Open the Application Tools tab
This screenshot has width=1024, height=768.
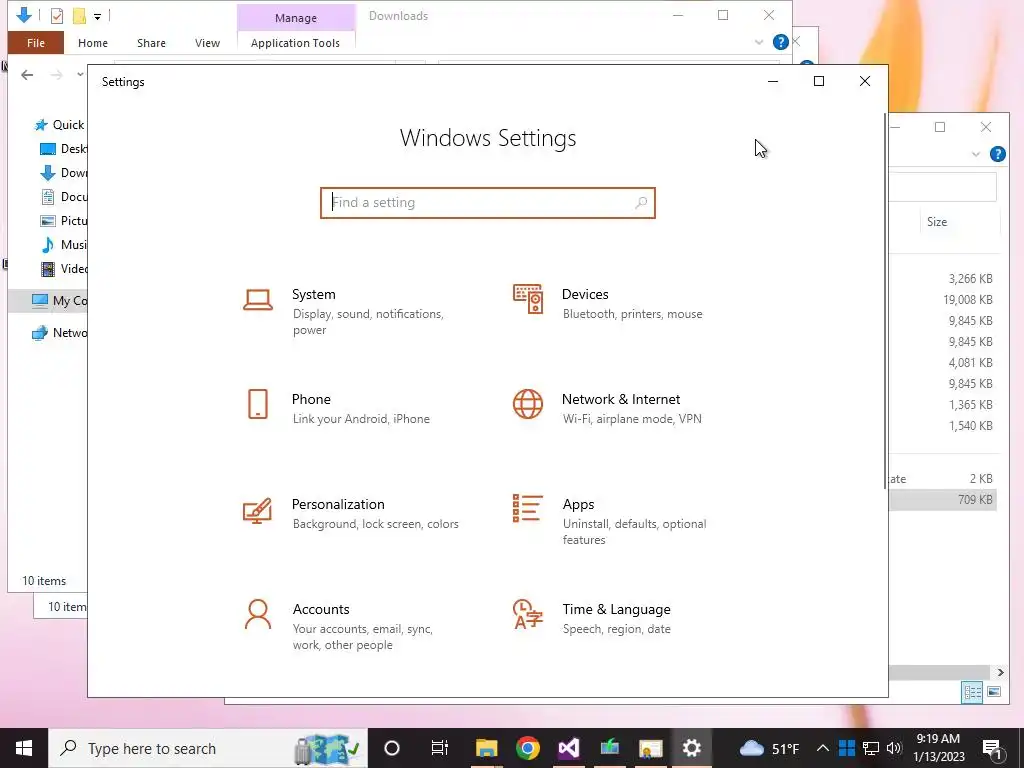coord(295,43)
